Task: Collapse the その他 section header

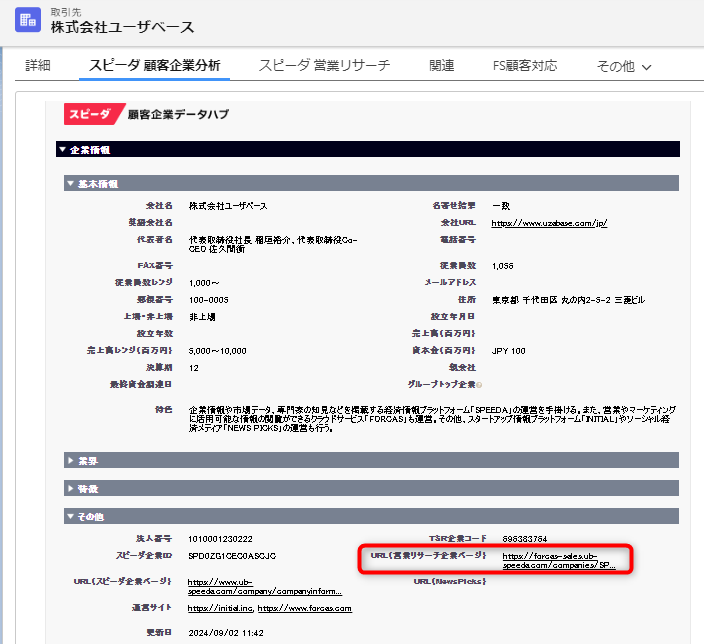Action: pos(371,516)
